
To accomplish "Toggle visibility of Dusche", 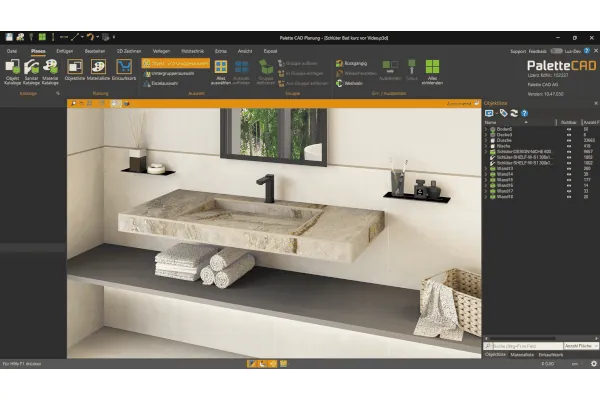I will click(x=569, y=140).
